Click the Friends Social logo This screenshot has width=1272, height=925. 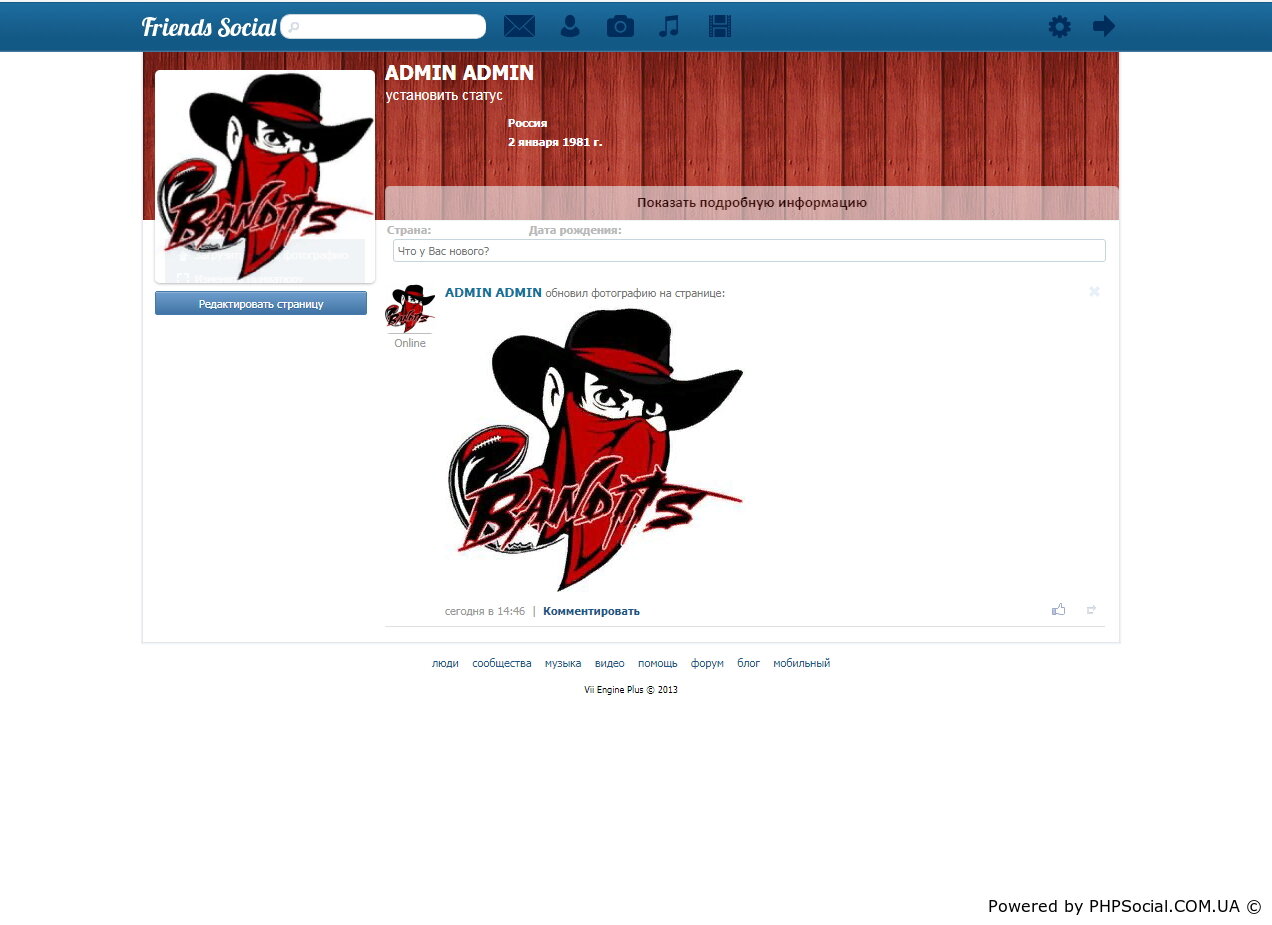pos(208,27)
